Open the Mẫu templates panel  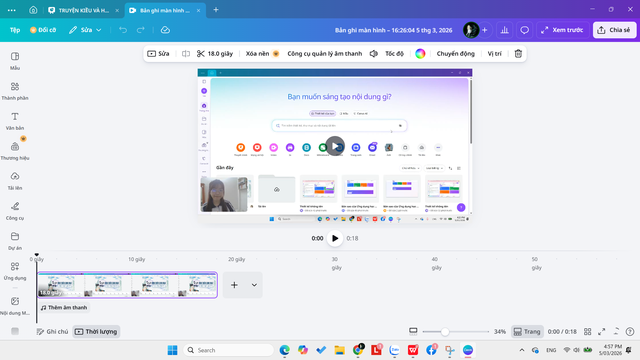[15, 61]
